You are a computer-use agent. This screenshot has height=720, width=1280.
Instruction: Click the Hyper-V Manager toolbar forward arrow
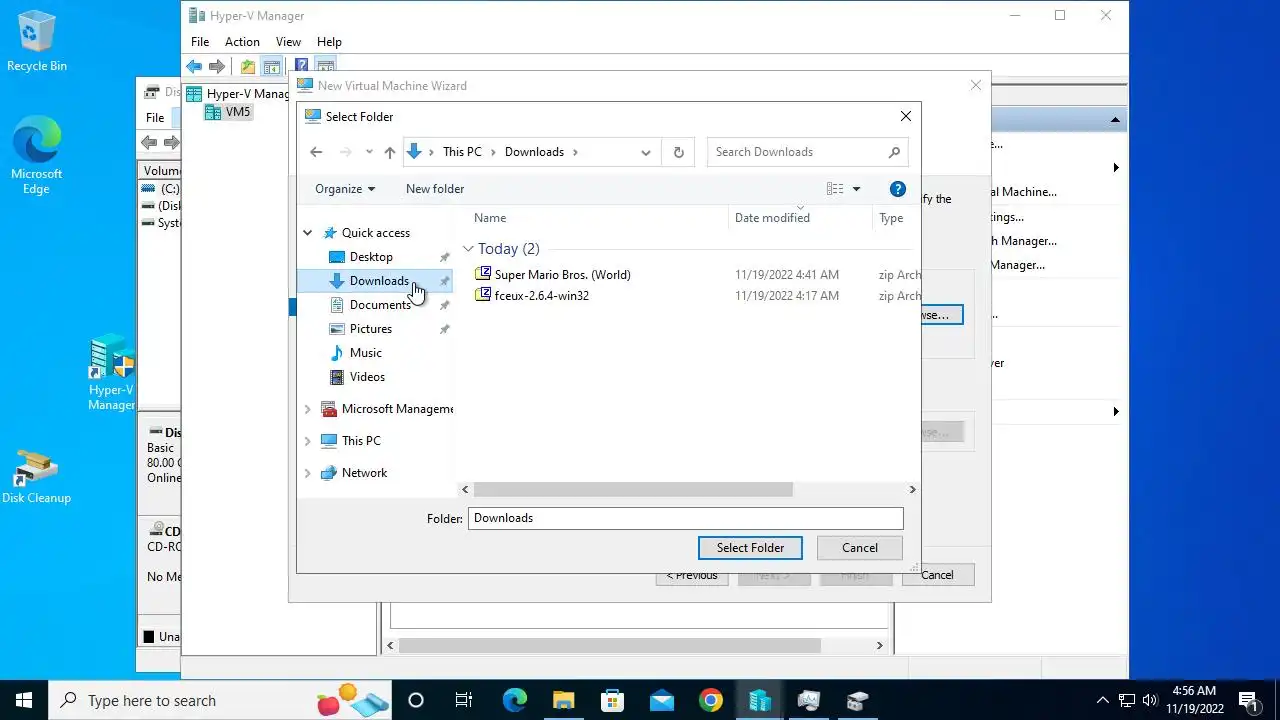click(216, 67)
